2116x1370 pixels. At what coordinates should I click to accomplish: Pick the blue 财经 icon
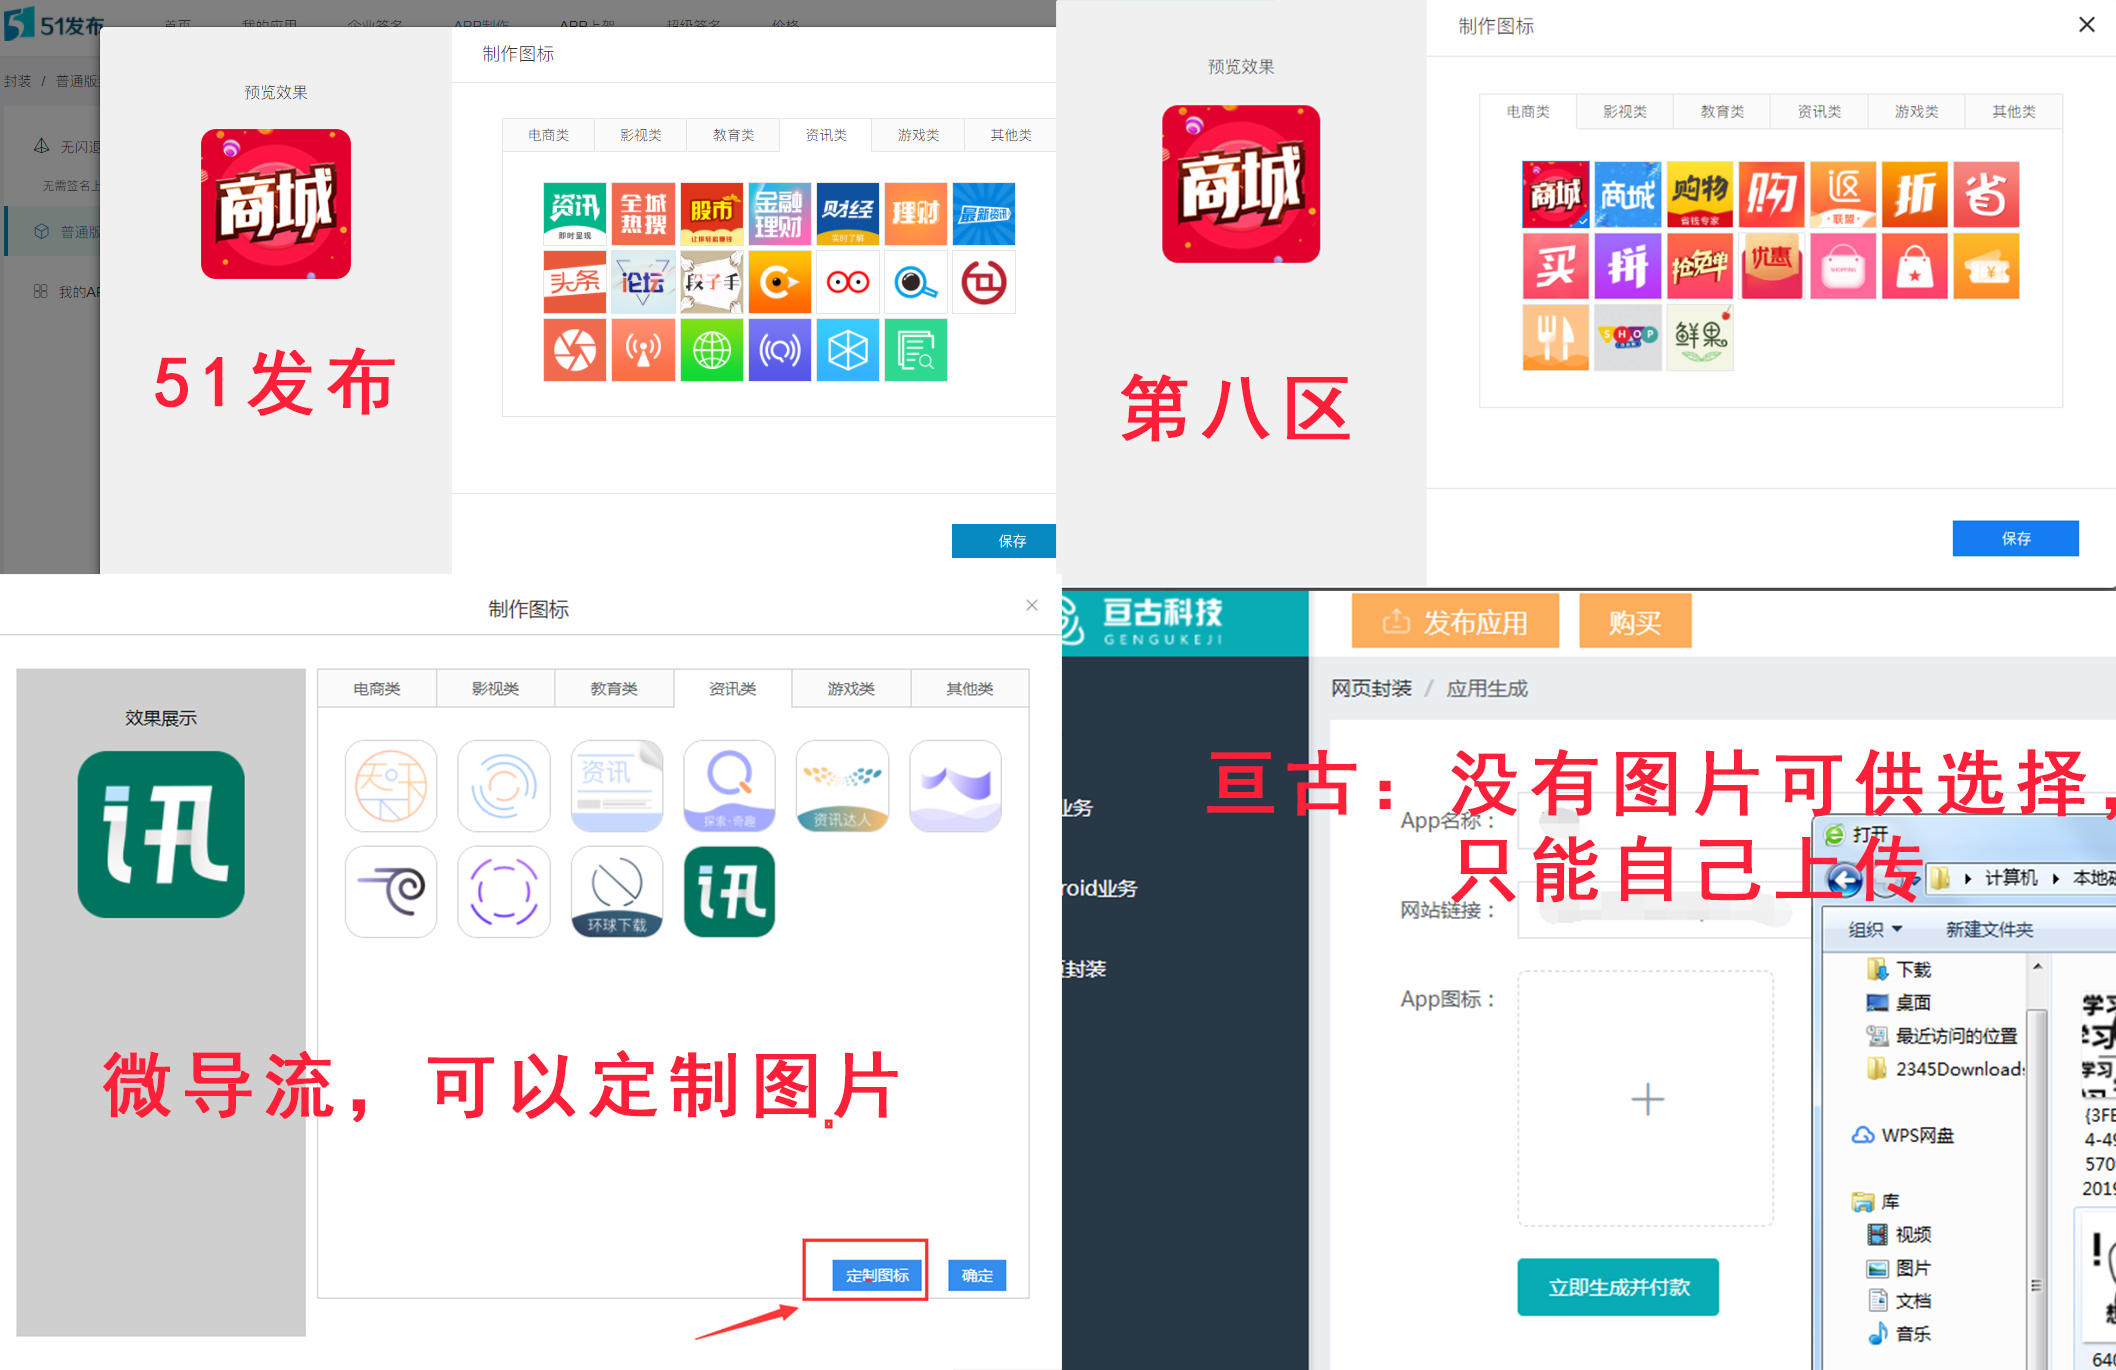tap(847, 214)
